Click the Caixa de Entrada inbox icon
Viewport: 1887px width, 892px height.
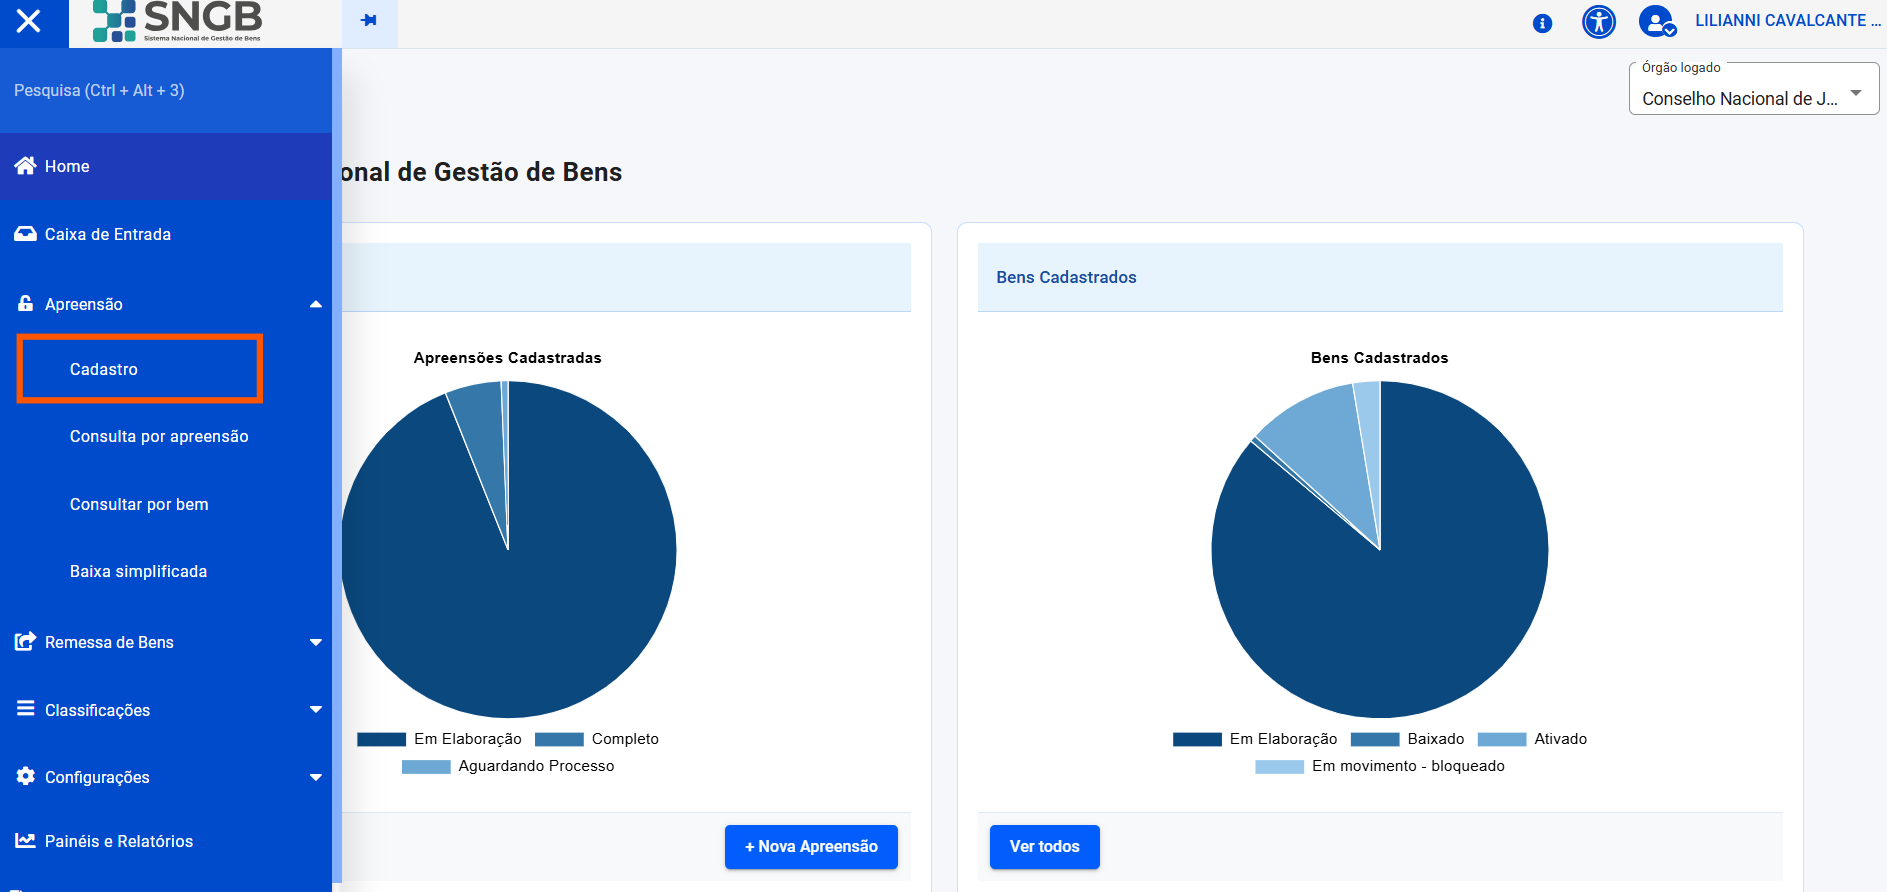pyautogui.click(x=25, y=234)
